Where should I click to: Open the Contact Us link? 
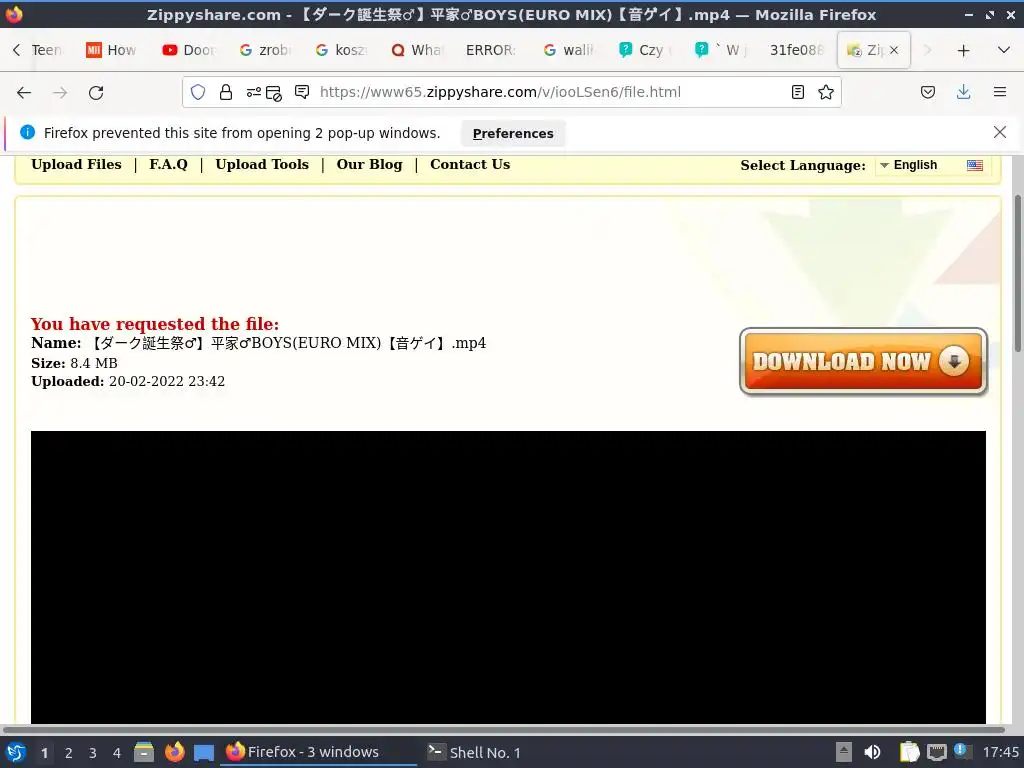470,165
